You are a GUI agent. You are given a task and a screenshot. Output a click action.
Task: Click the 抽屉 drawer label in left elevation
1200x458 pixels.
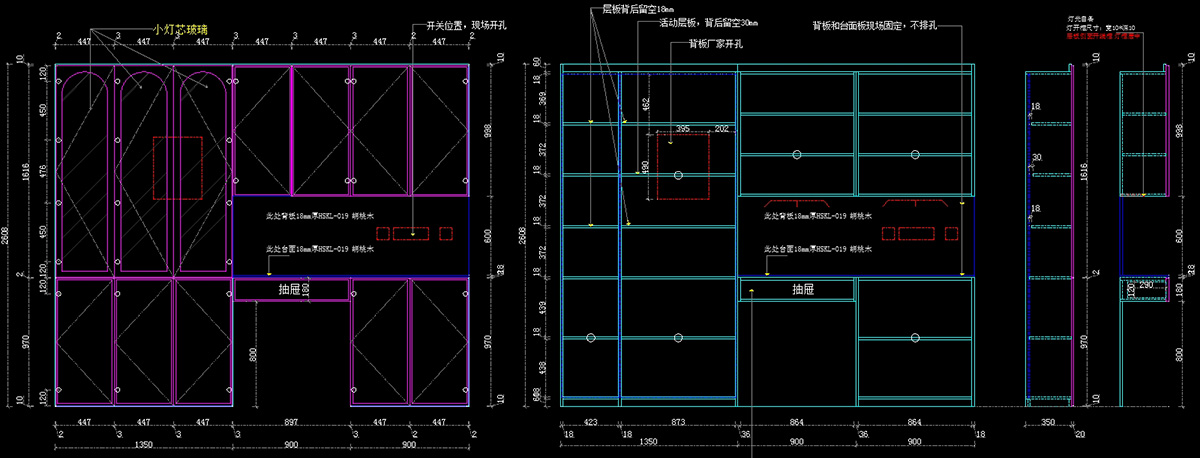pyautogui.click(x=291, y=289)
